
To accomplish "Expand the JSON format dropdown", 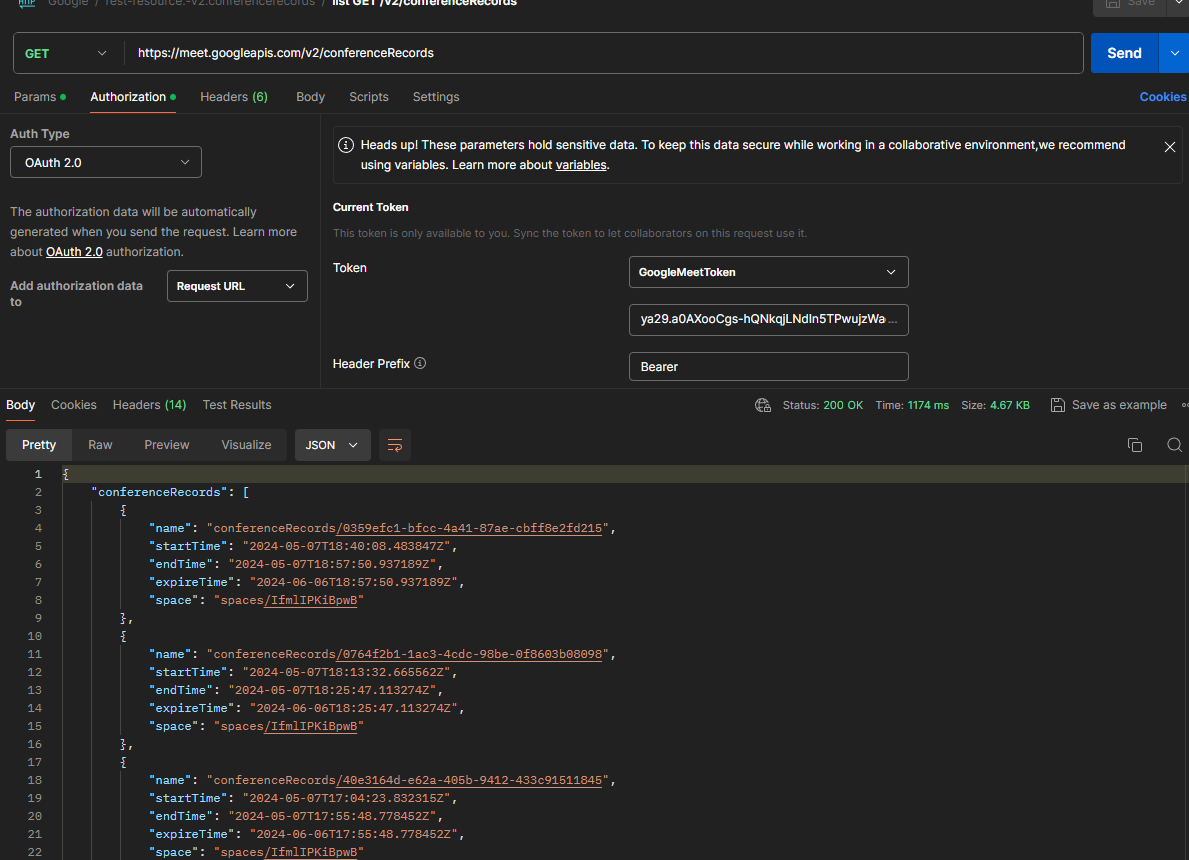I will [332, 445].
